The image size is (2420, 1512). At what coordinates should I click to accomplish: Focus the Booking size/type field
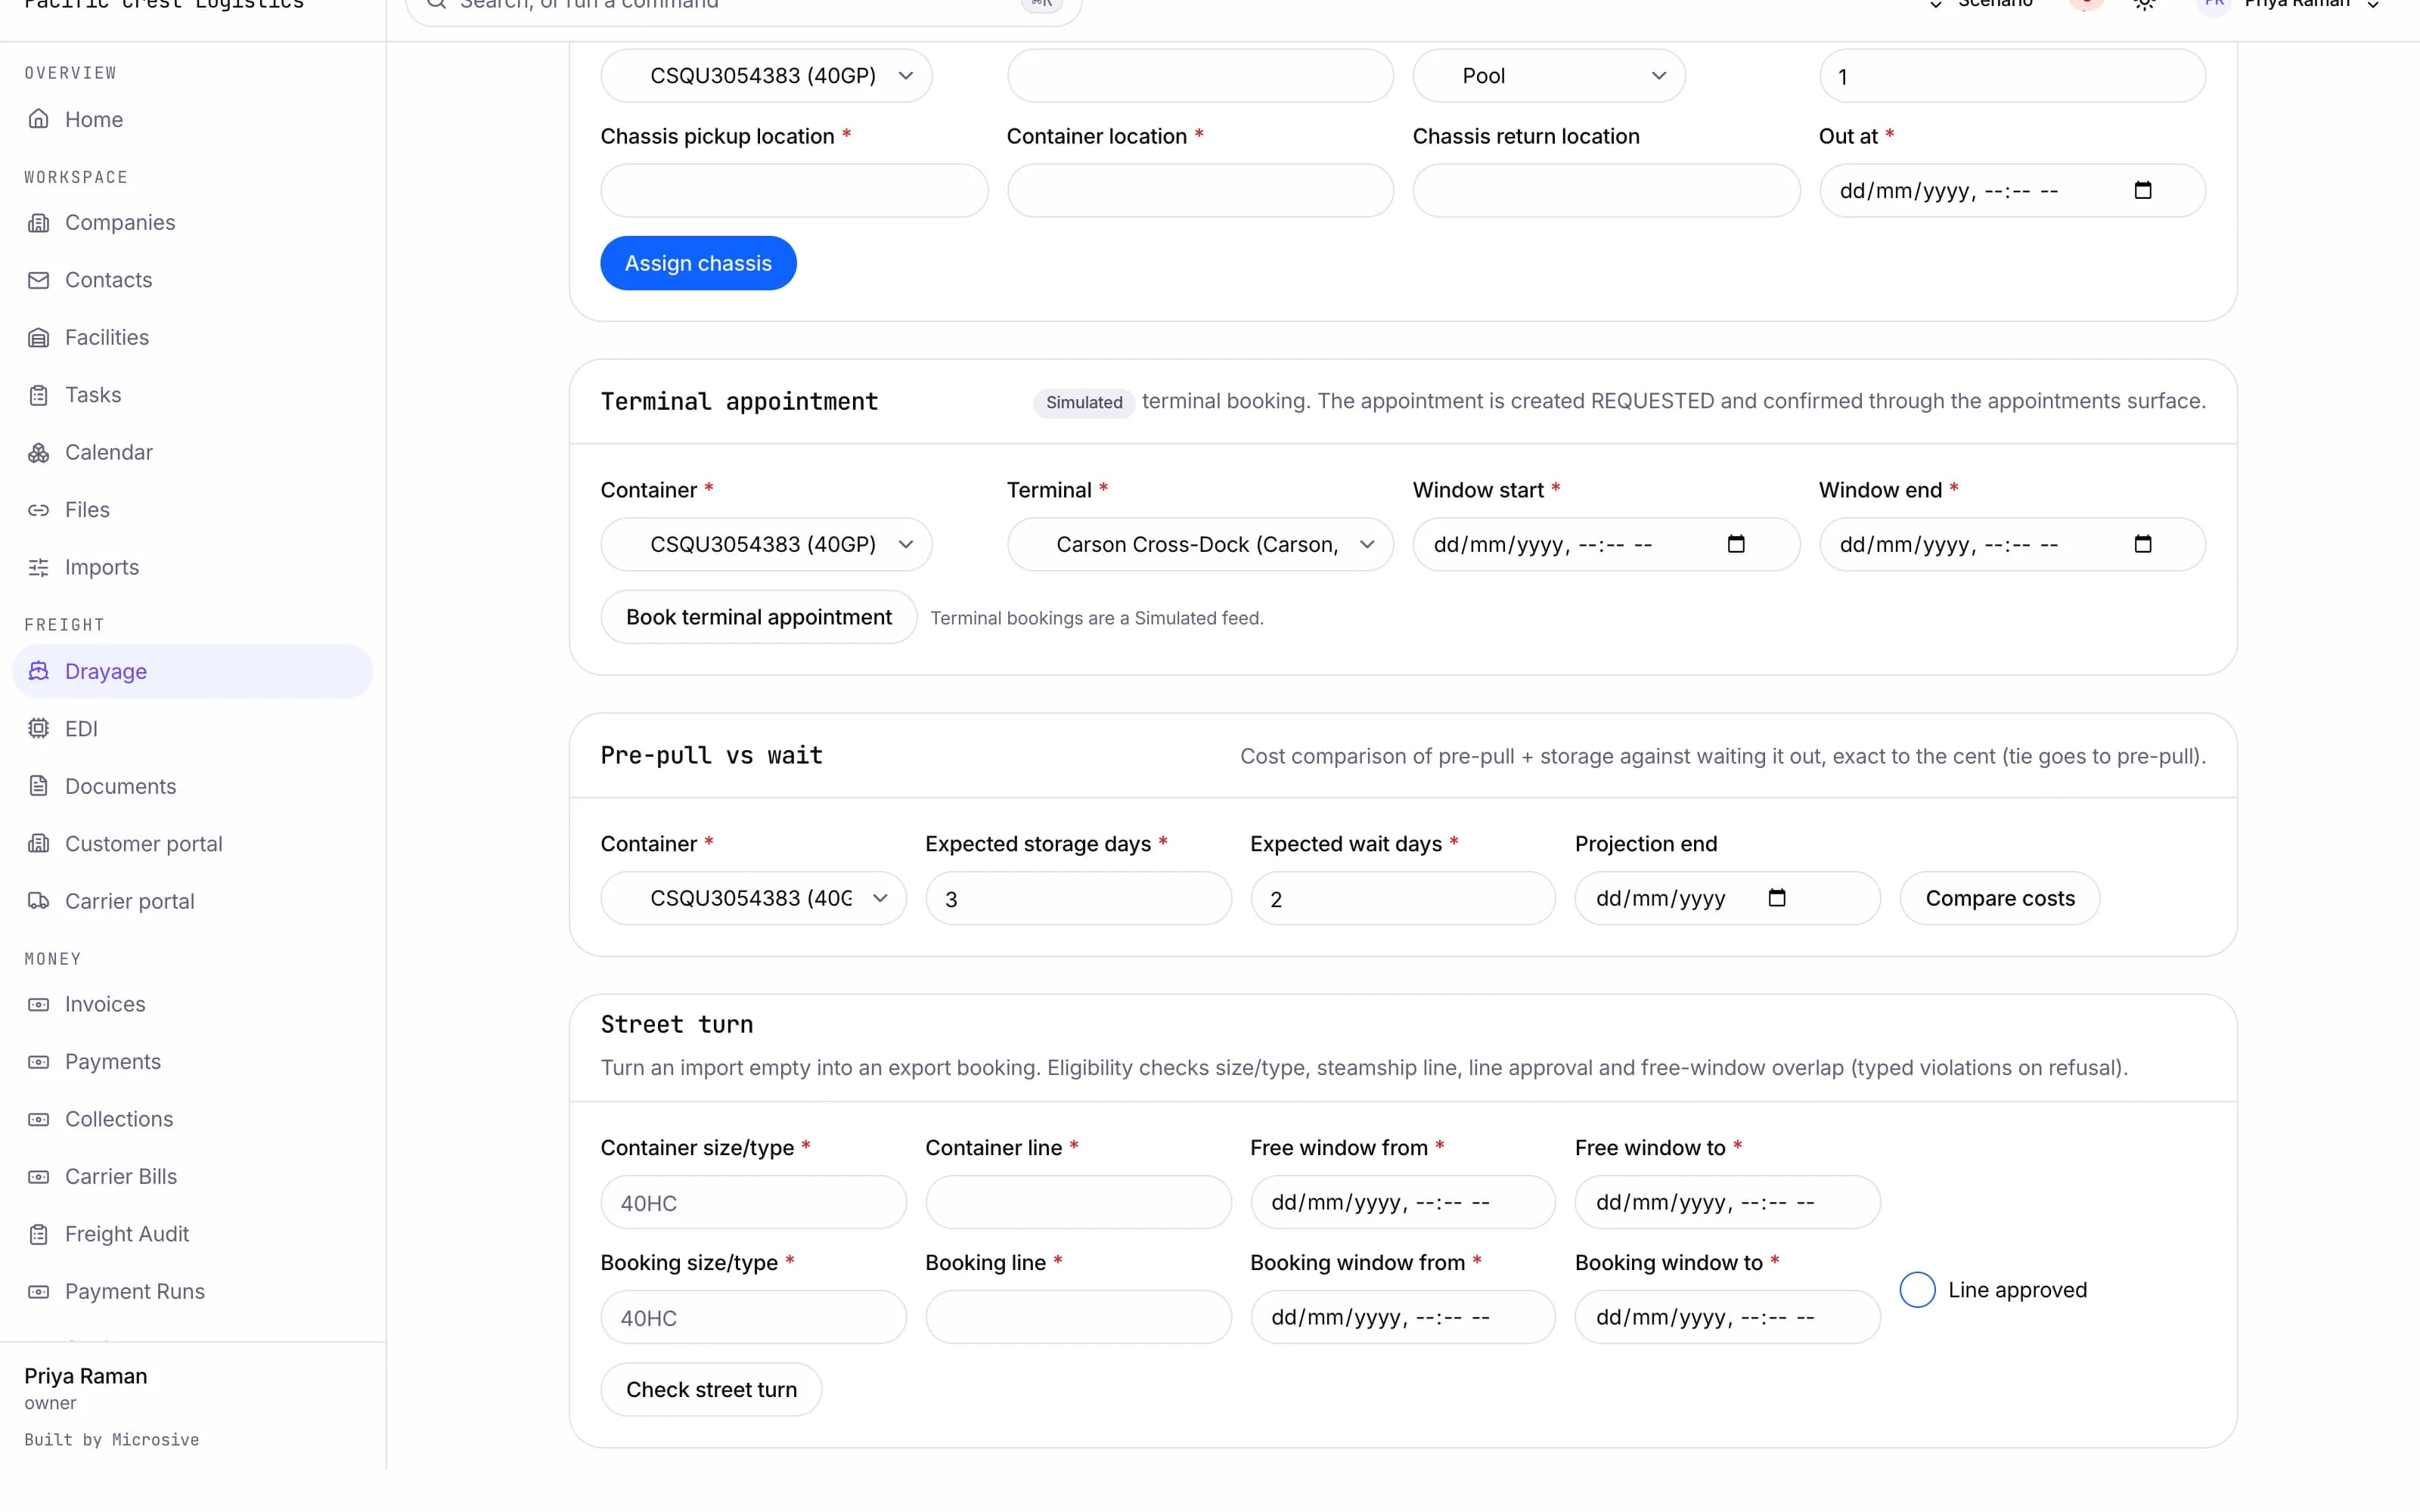coord(753,1317)
